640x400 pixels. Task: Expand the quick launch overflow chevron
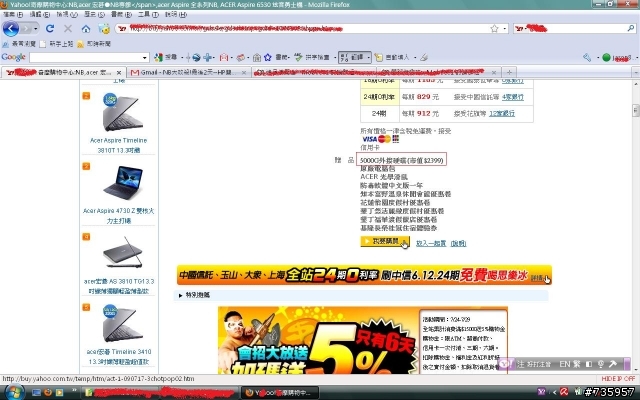click(74, 391)
